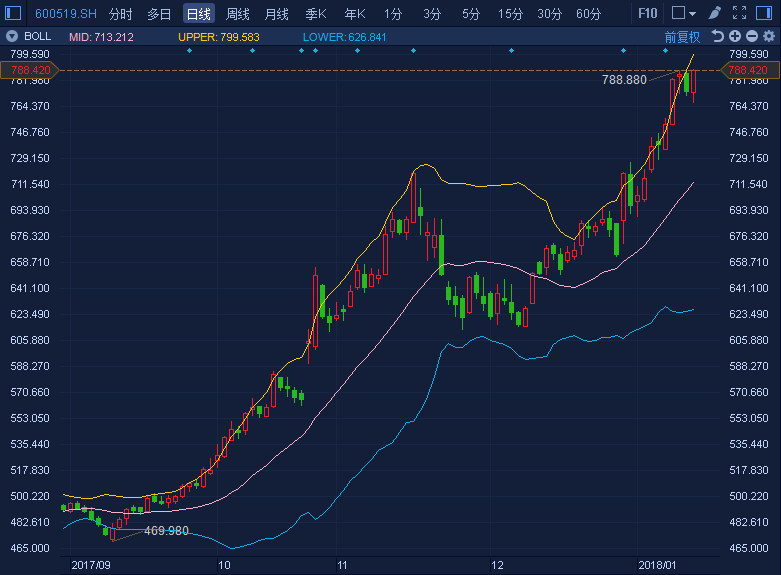This screenshot has width=781, height=575.
Task: Click the 469.980 low price label
Action: pyautogui.click(x=166, y=531)
